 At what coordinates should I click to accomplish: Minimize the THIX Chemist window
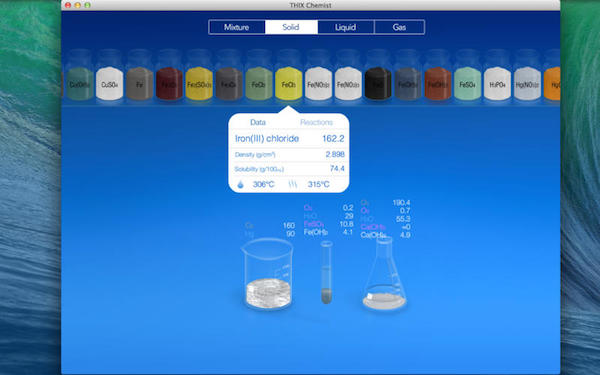coord(78,5)
